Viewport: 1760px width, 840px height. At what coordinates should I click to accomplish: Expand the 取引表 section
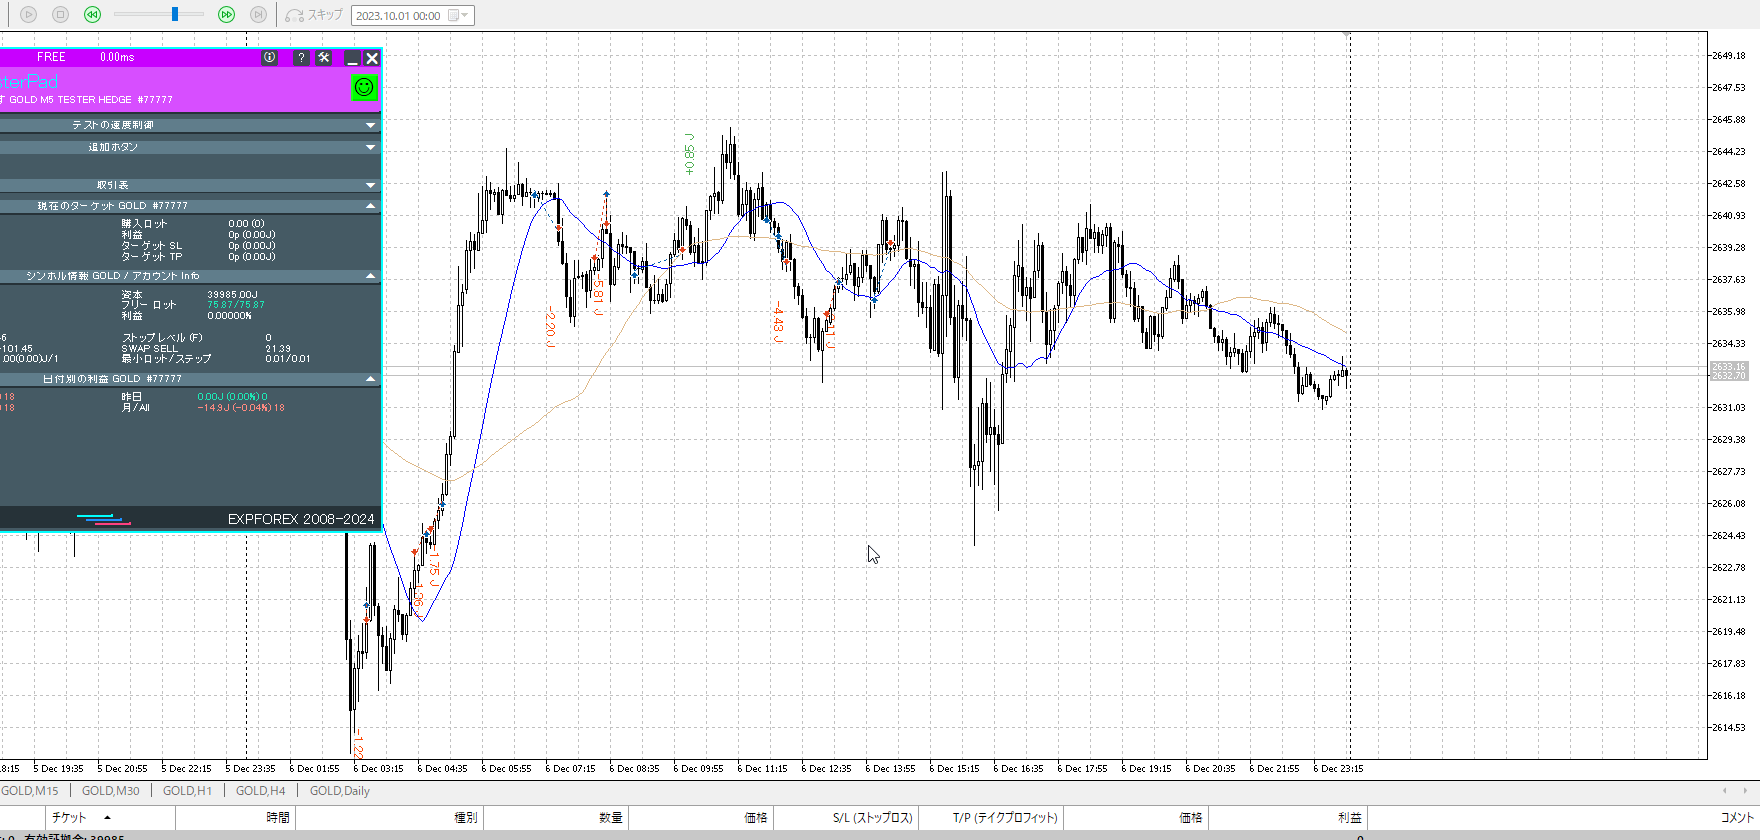pos(370,185)
